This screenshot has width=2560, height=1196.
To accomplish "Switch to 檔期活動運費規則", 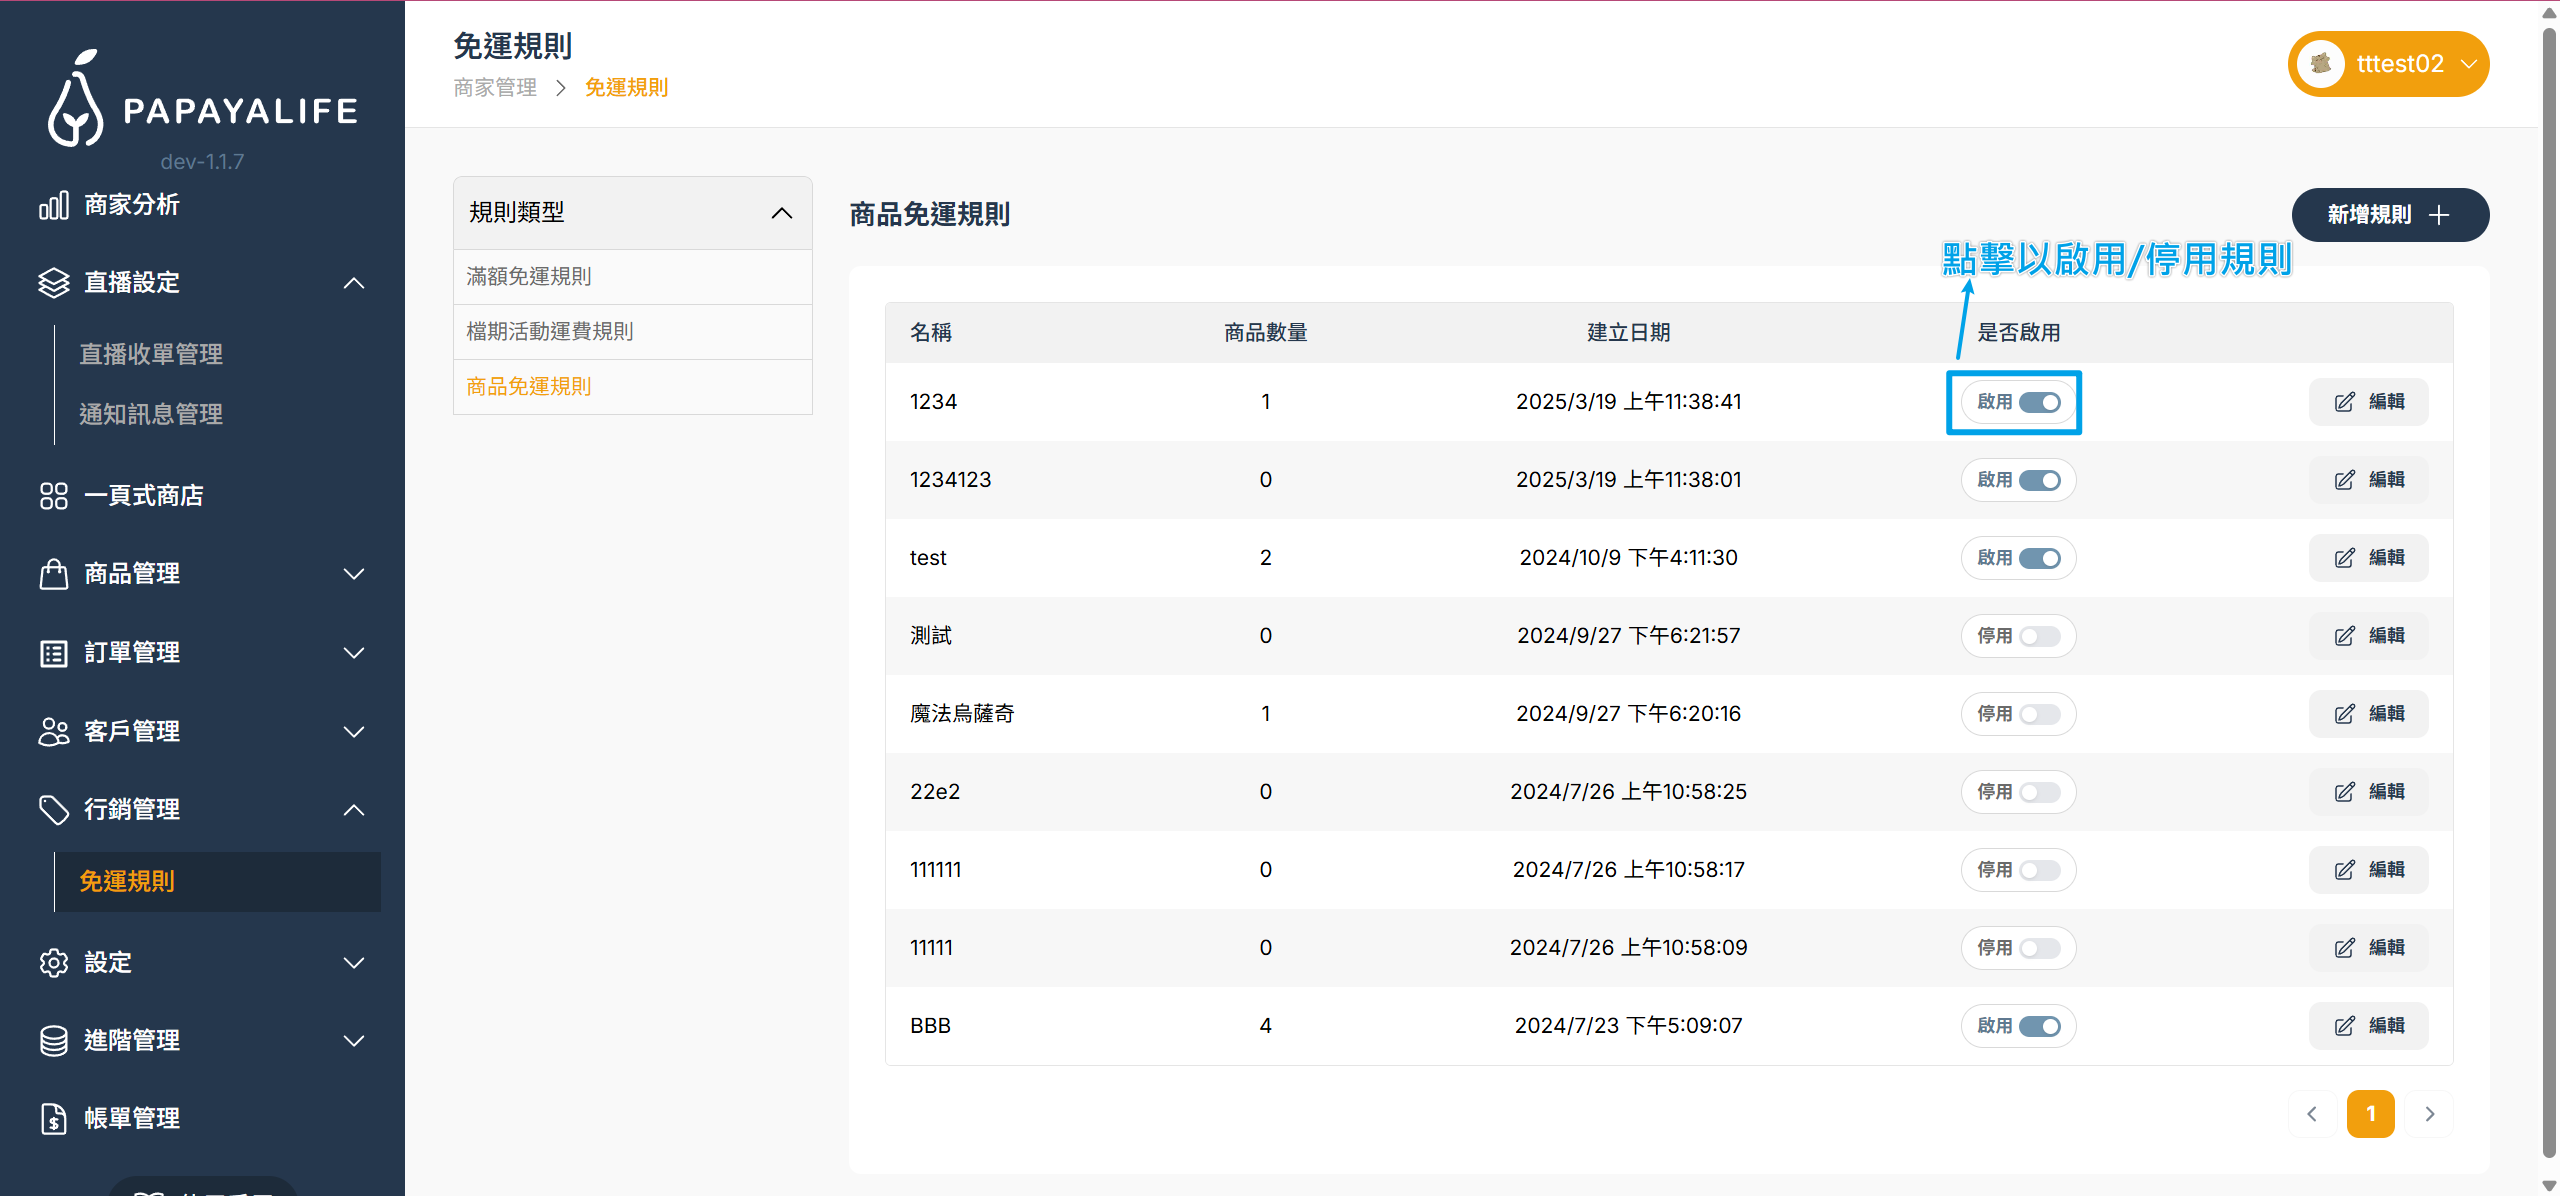I will coord(550,331).
